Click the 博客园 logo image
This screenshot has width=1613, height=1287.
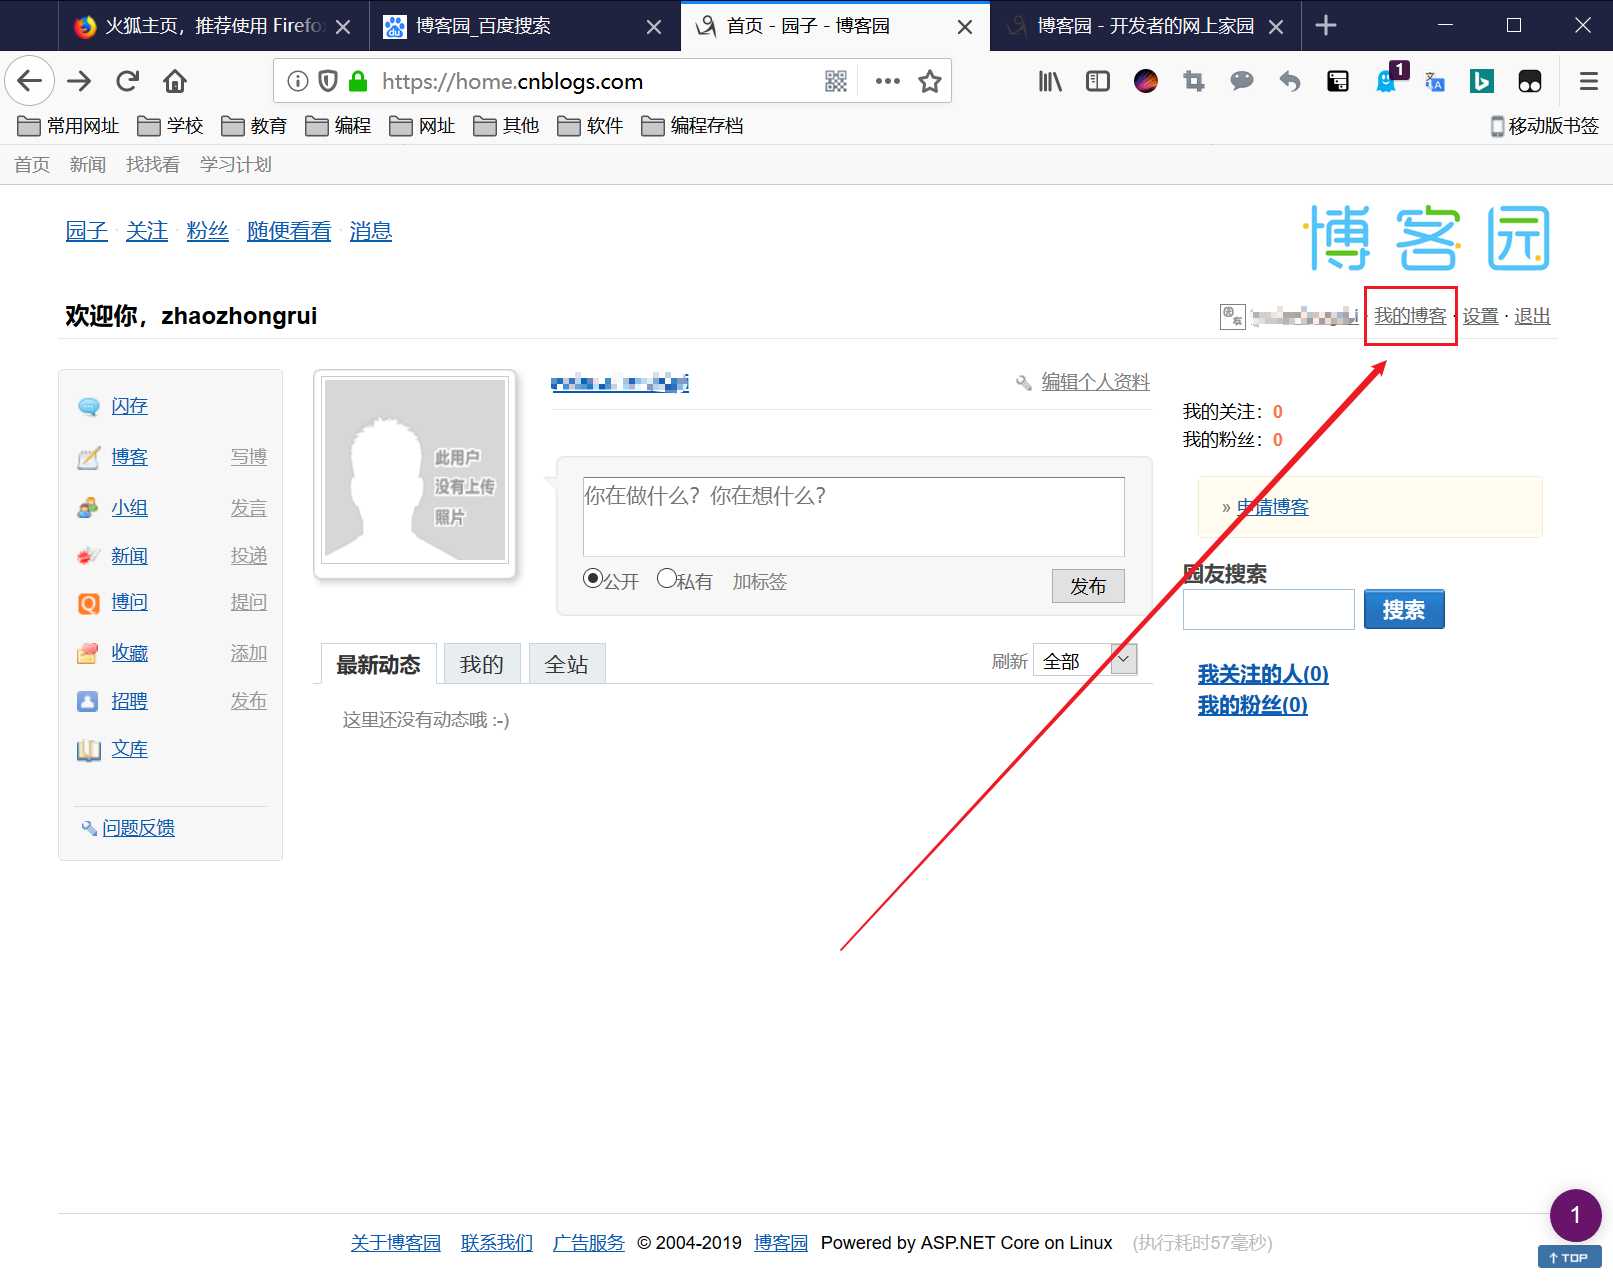1429,239
